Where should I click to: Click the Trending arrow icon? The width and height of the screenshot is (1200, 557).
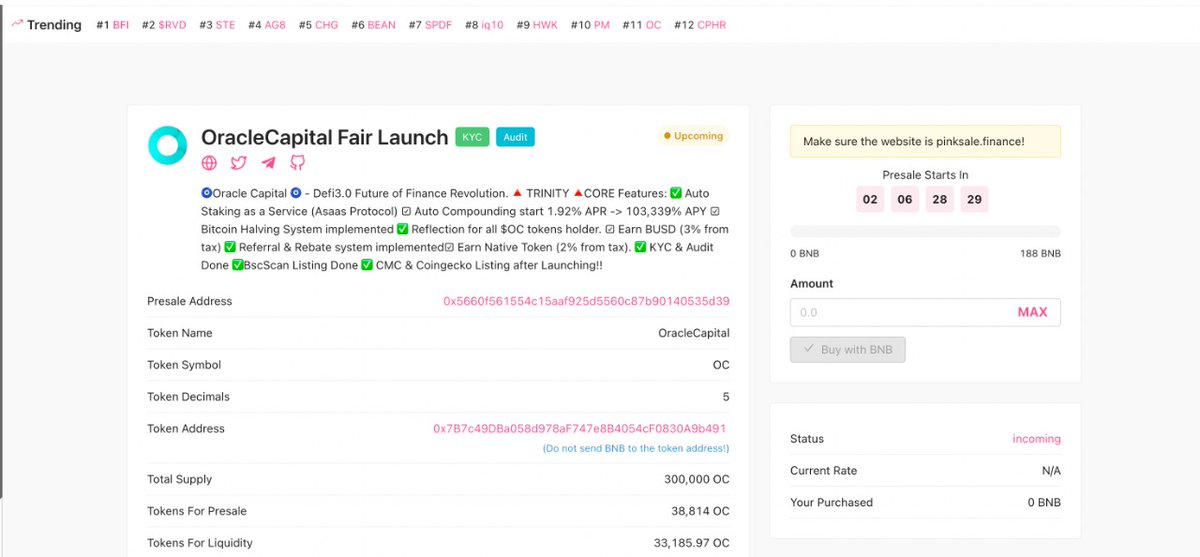tap(17, 24)
